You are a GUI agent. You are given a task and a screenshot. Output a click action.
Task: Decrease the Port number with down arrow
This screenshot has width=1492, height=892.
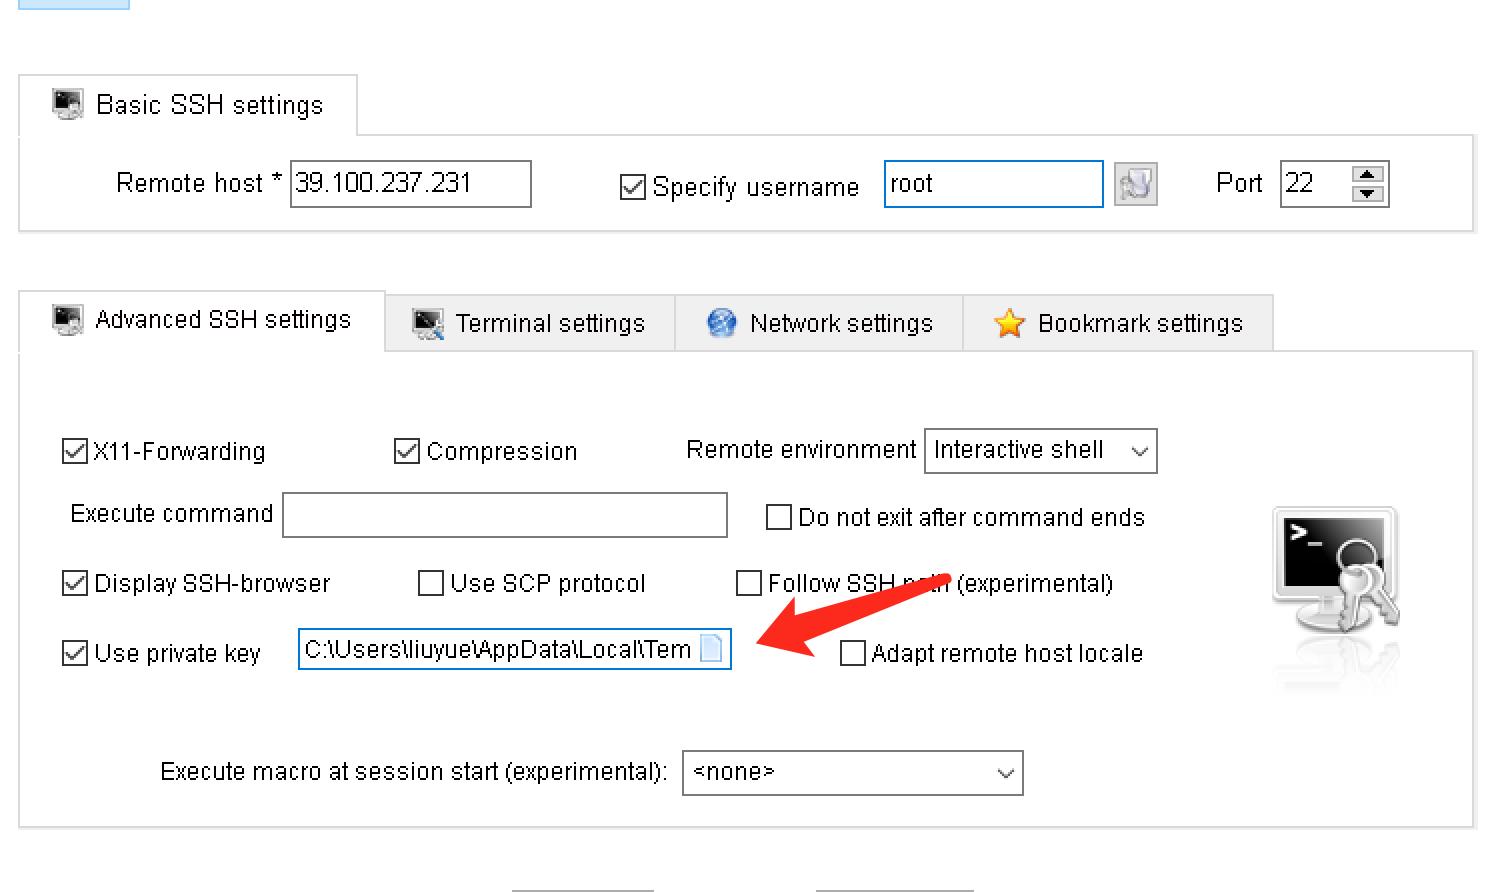[1368, 194]
